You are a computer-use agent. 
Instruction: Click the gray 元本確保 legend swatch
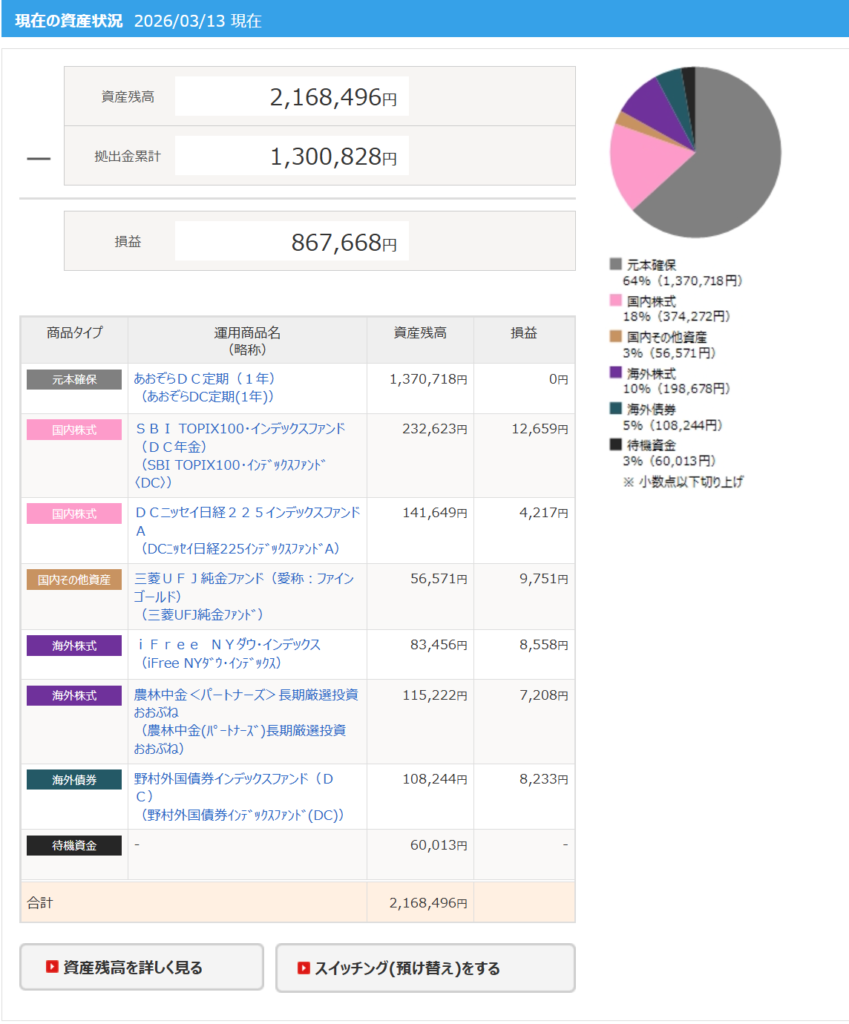point(615,264)
